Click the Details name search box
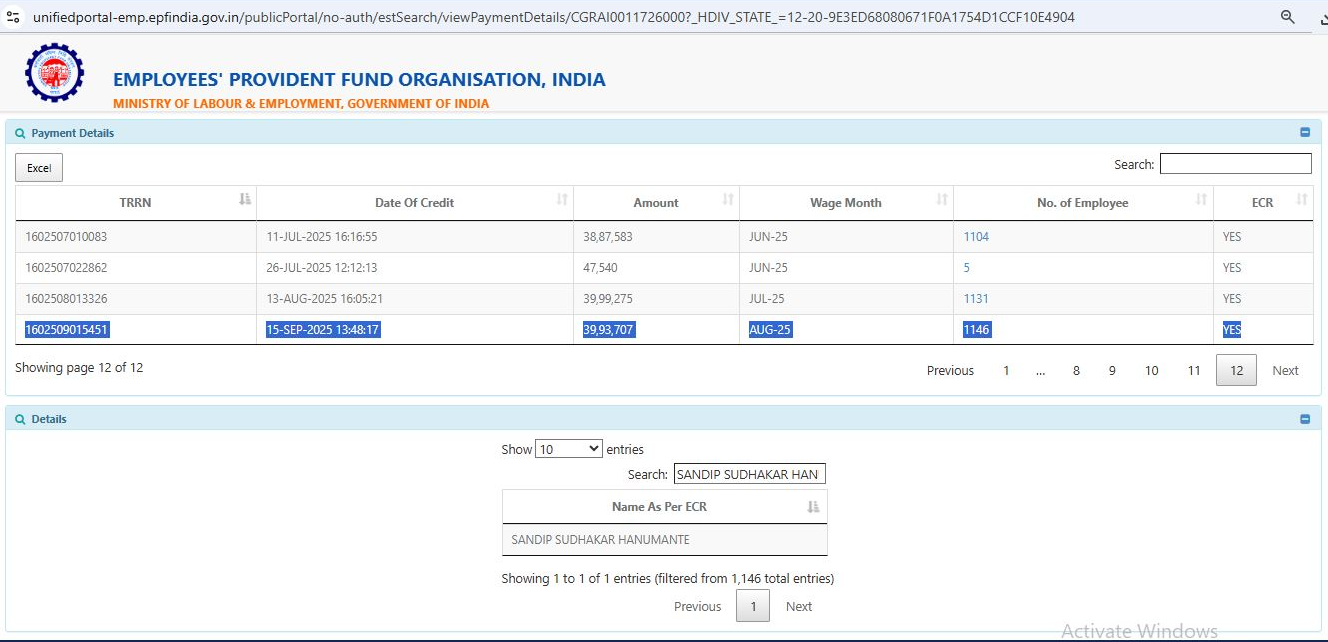This screenshot has width=1328, height=642. [749, 474]
